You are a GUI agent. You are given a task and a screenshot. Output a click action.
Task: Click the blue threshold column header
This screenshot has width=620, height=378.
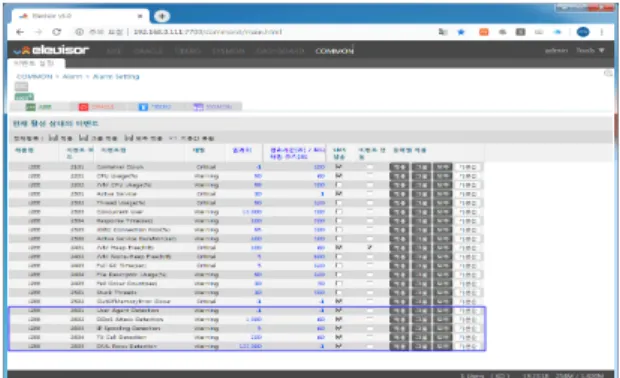242,150
